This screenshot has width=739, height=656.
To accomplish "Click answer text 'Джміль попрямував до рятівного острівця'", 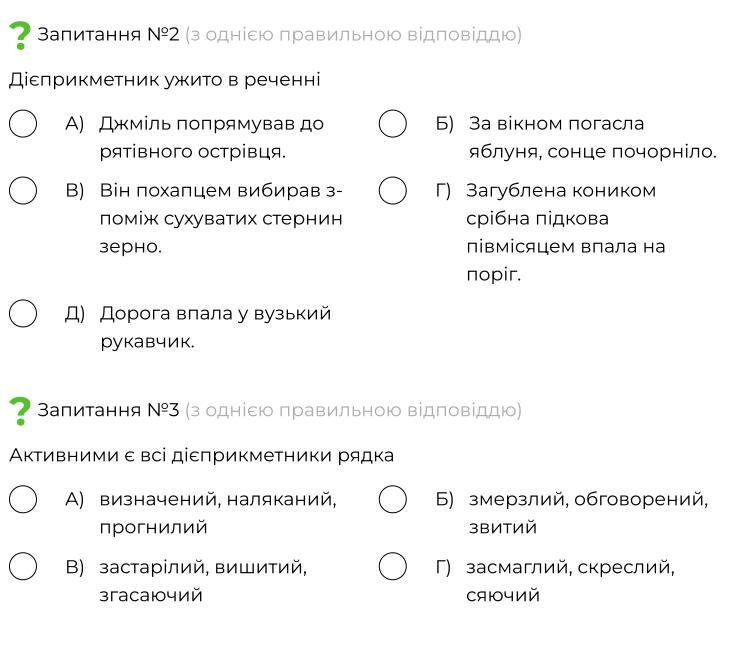I will (212, 138).
